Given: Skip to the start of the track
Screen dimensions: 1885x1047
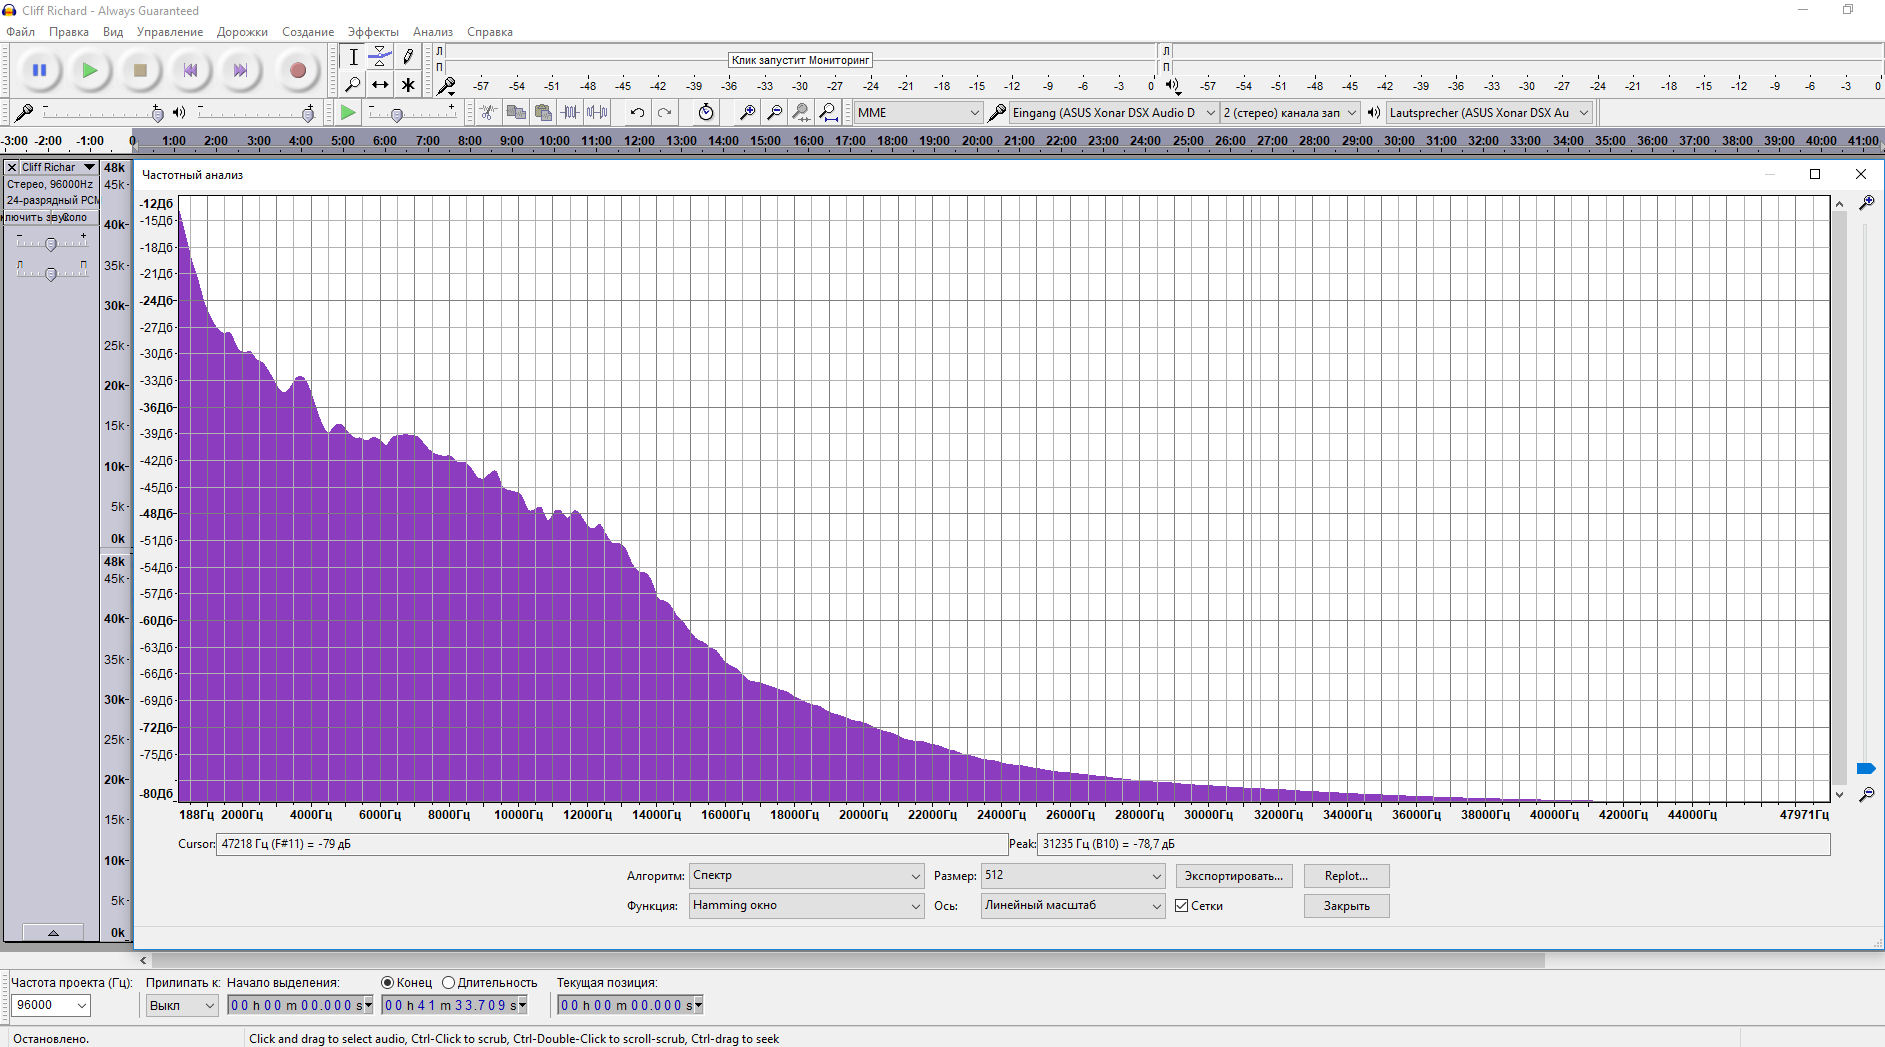Looking at the screenshot, I should point(190,70).
